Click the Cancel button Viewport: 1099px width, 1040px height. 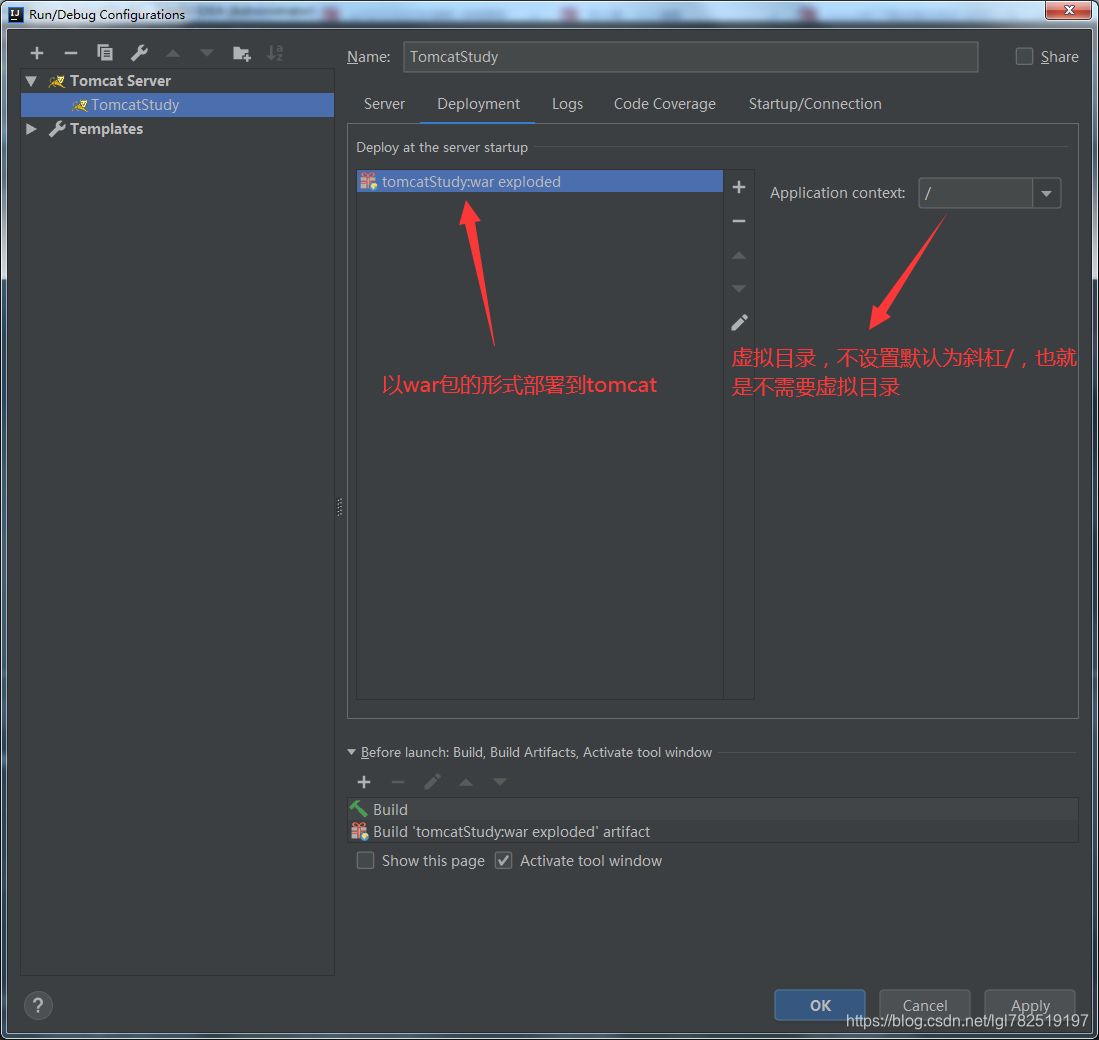[924, 1006]
